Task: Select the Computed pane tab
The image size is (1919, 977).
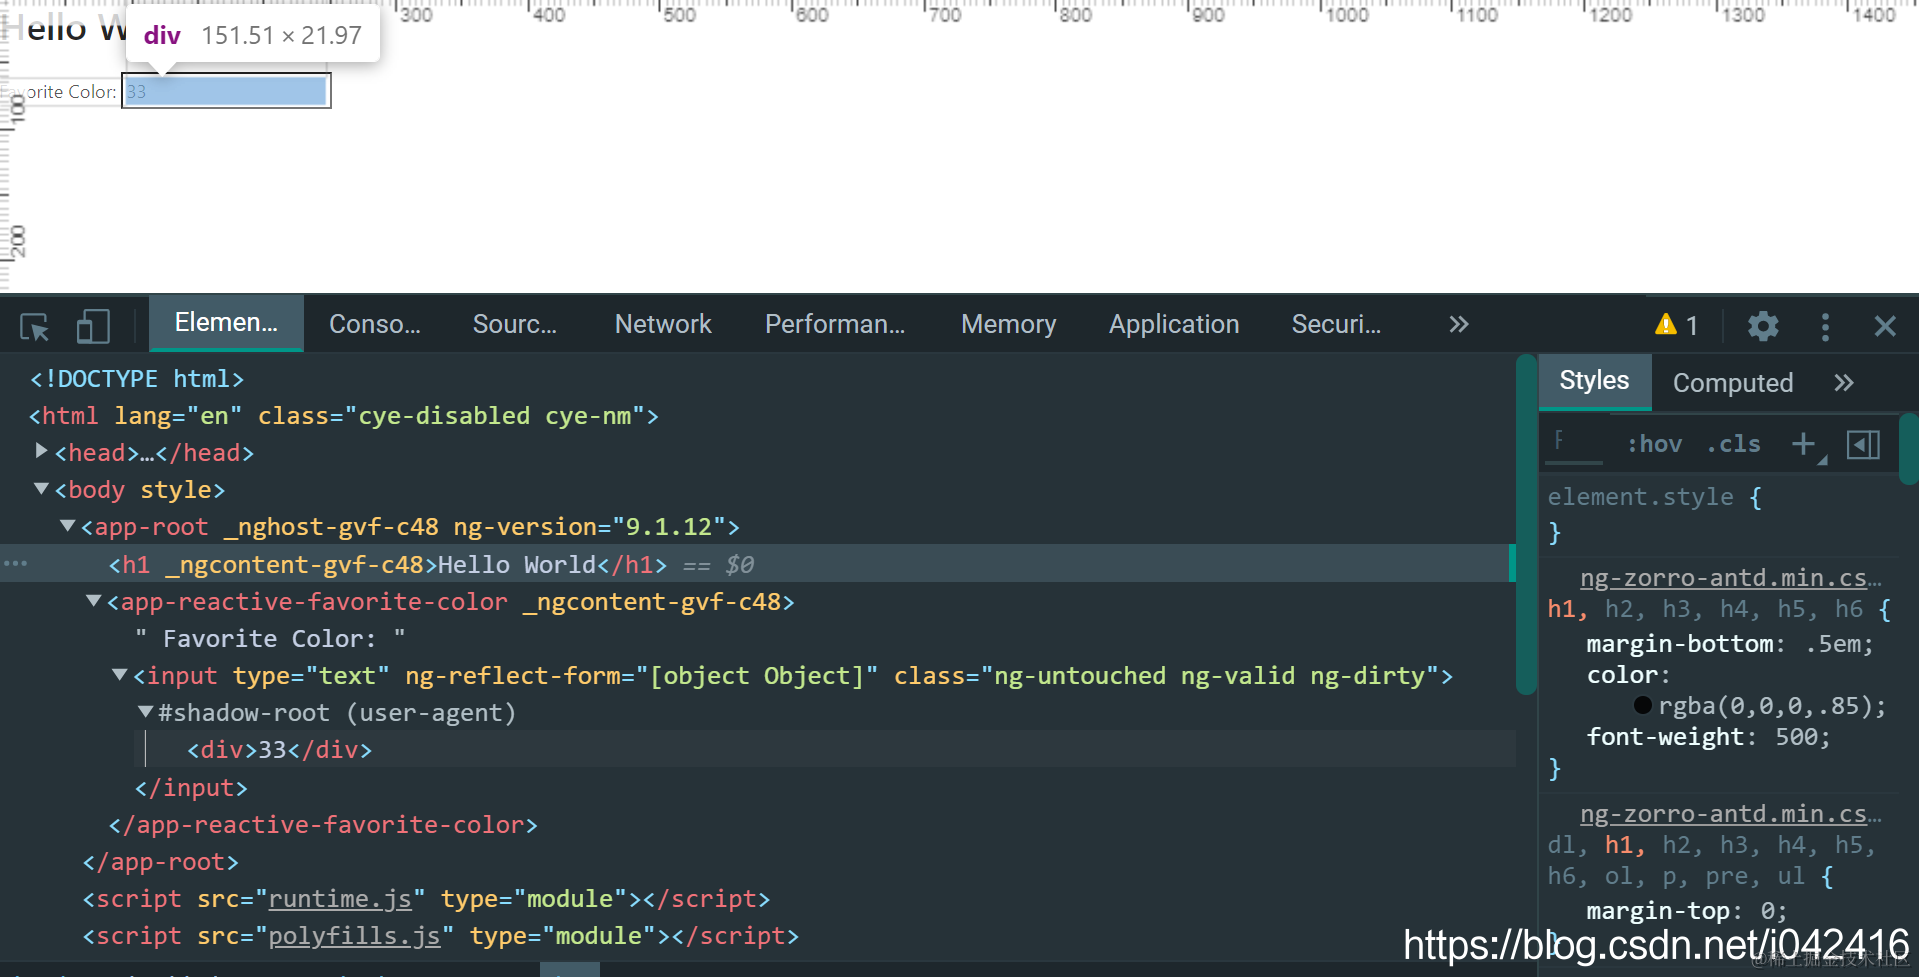Action: coord(1733,383)
